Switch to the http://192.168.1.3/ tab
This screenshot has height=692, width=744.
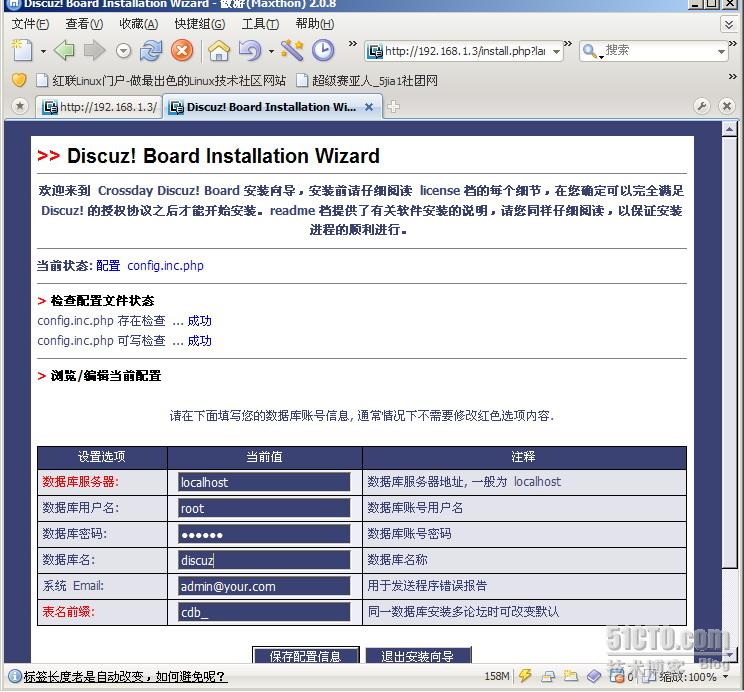pos(99,107)
